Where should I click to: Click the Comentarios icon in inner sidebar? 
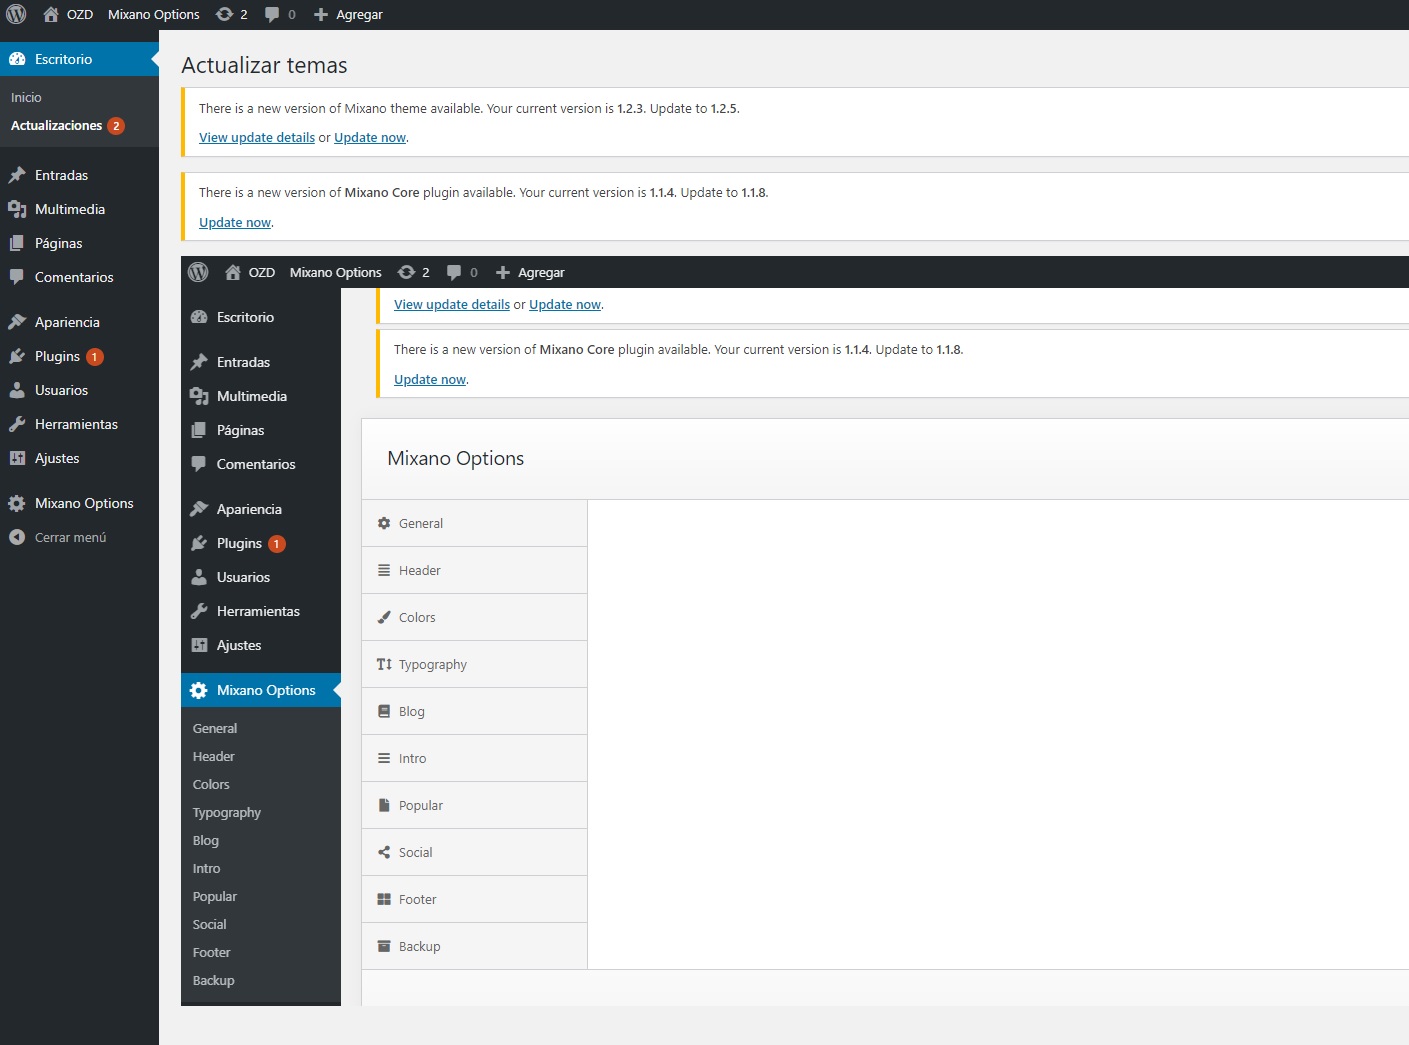199,464
